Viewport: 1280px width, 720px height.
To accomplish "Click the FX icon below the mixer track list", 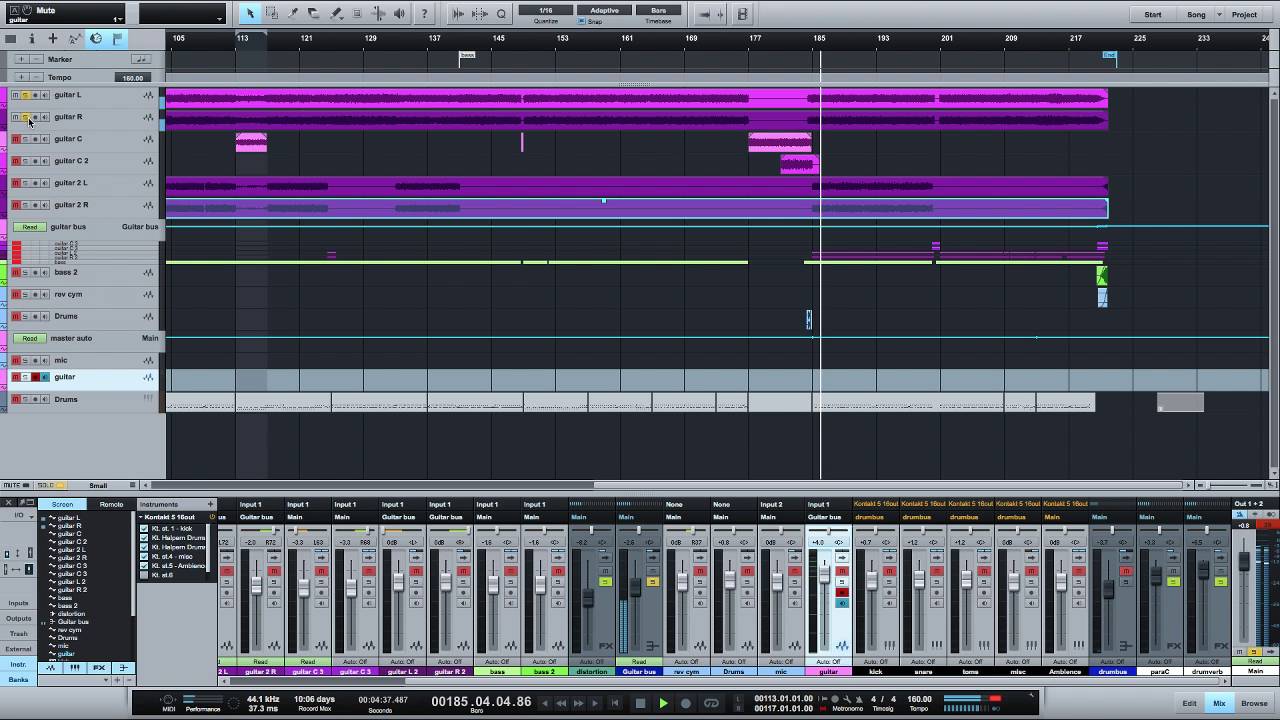I will [x=99, y=667].
